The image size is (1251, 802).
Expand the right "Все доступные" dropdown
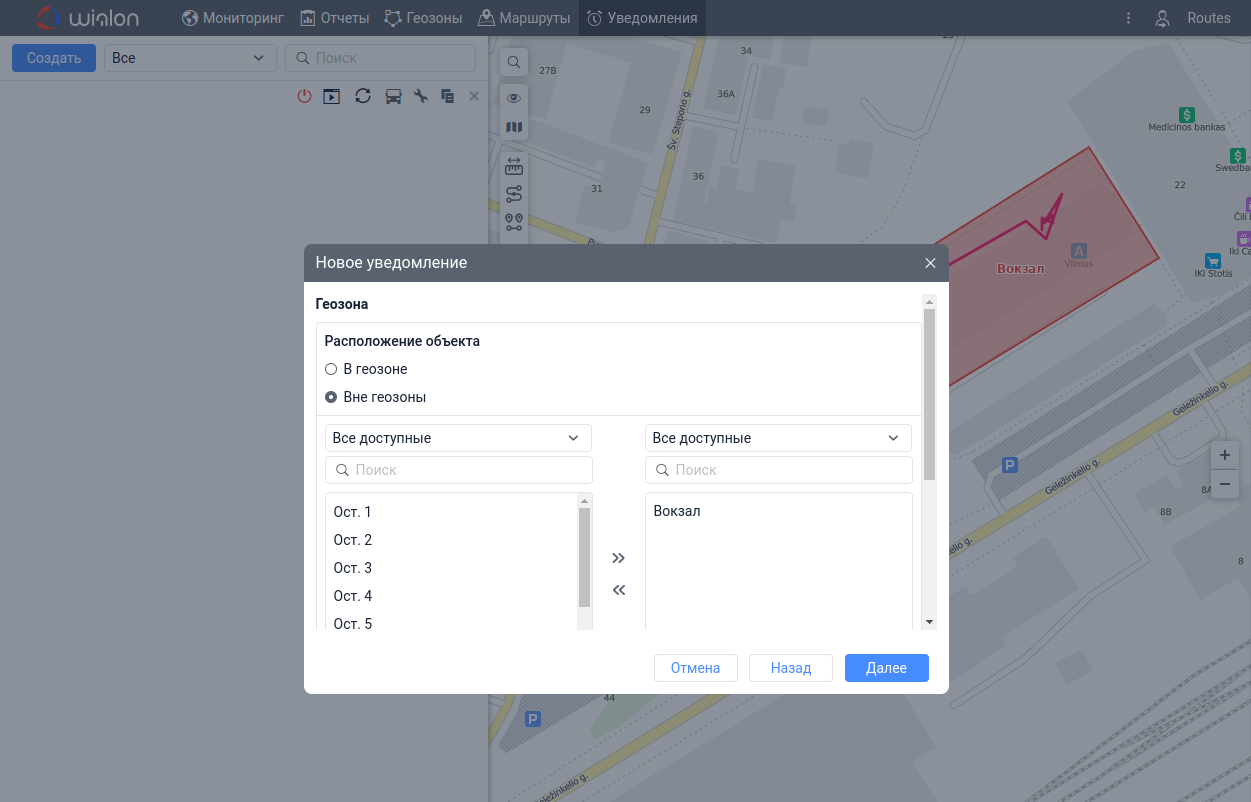[x=778, y=438]
